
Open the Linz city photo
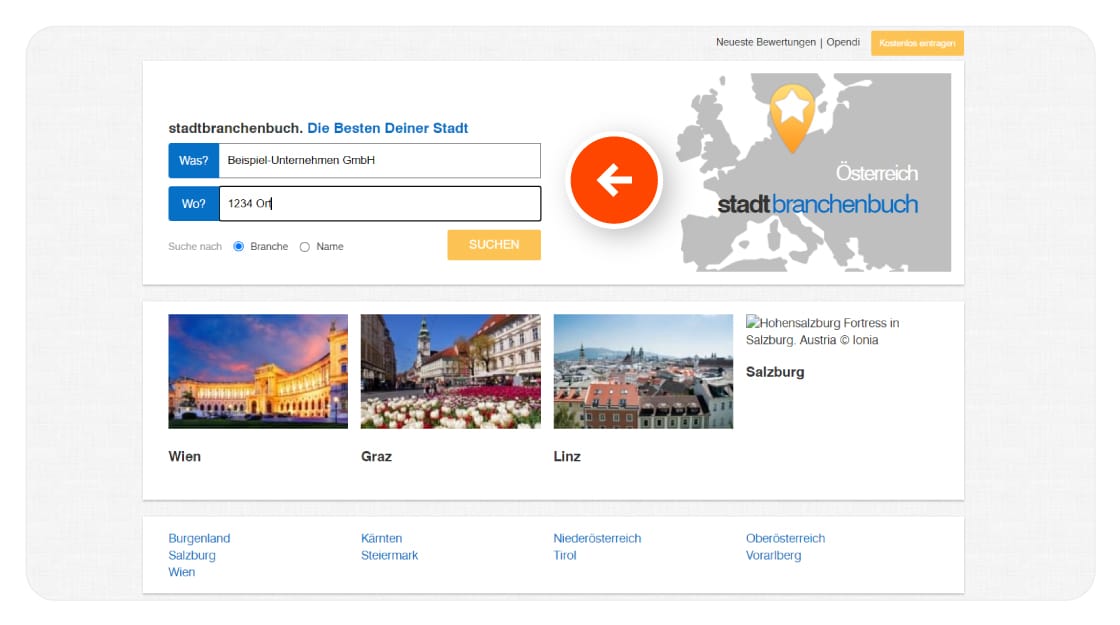643,371
